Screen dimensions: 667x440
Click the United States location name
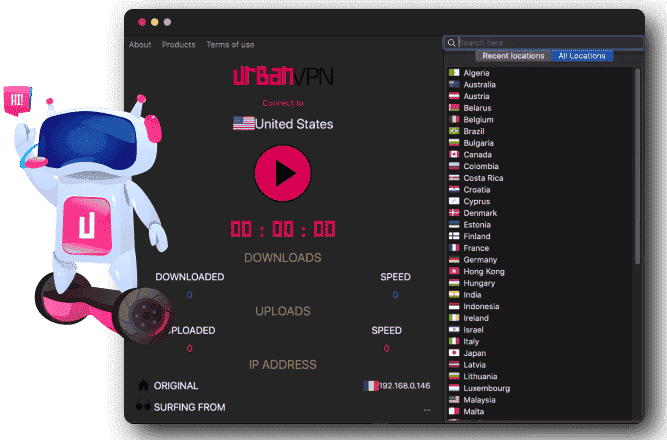294,124
